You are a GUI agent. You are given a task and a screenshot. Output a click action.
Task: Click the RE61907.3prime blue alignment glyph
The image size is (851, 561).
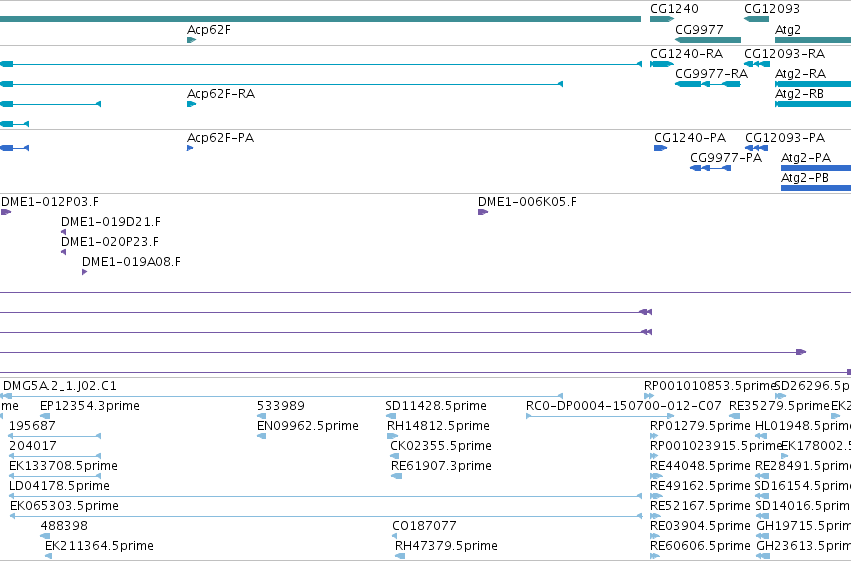397,476
